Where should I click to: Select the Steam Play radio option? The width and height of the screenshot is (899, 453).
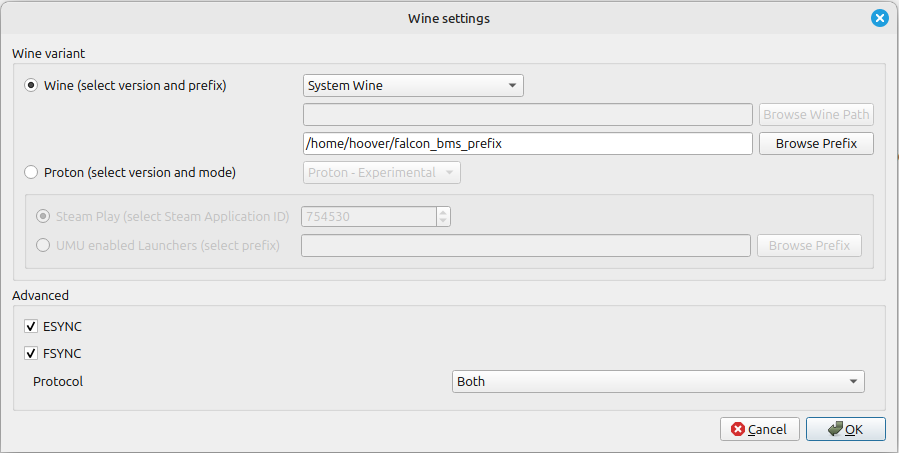coord(43,216)
